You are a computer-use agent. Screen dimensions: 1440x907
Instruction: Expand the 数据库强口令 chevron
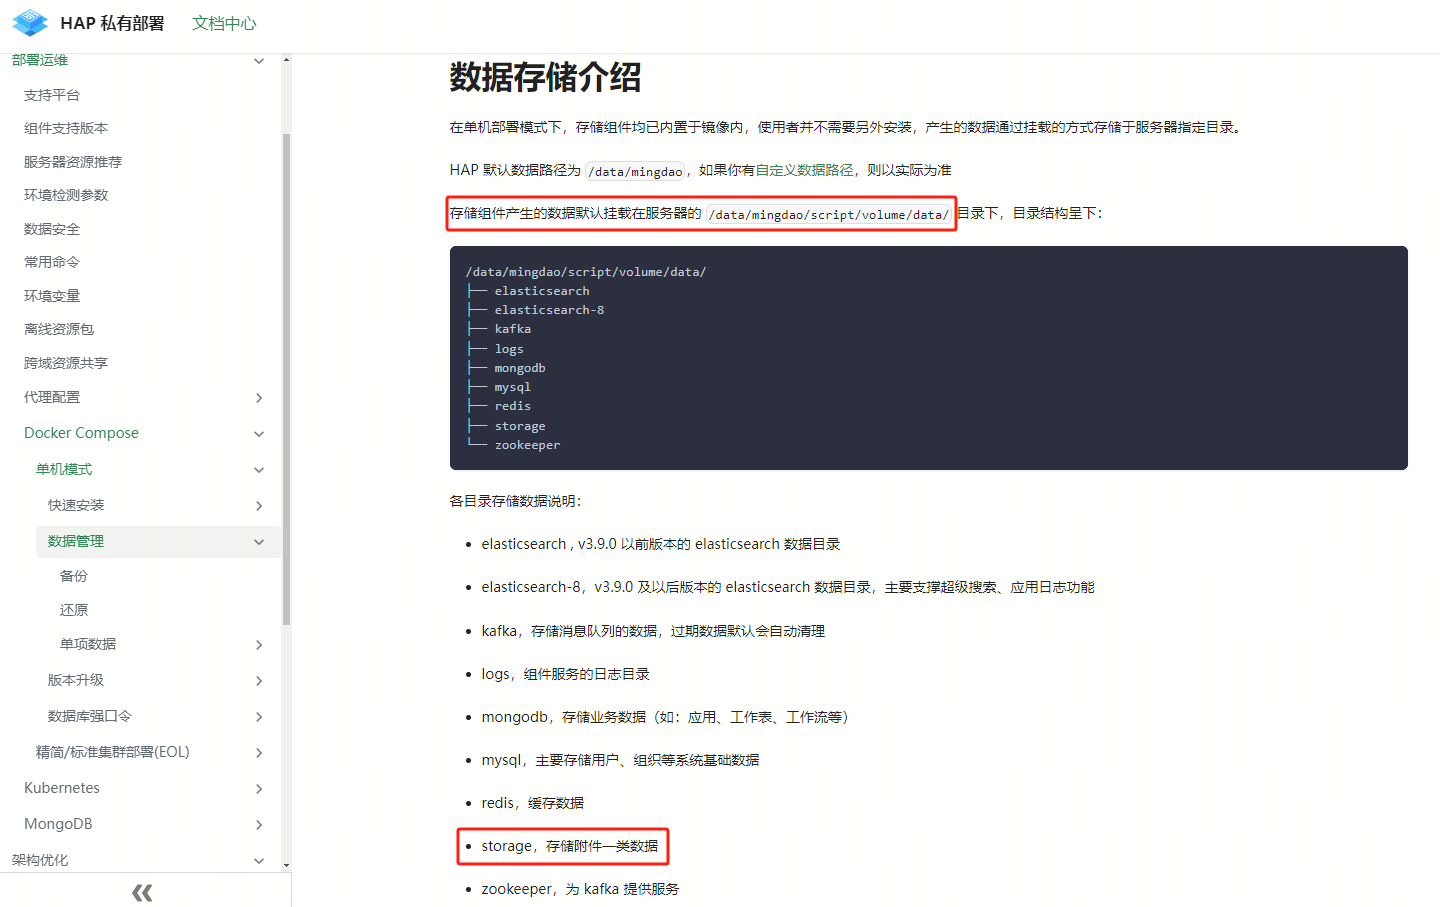tap(259, 717)
